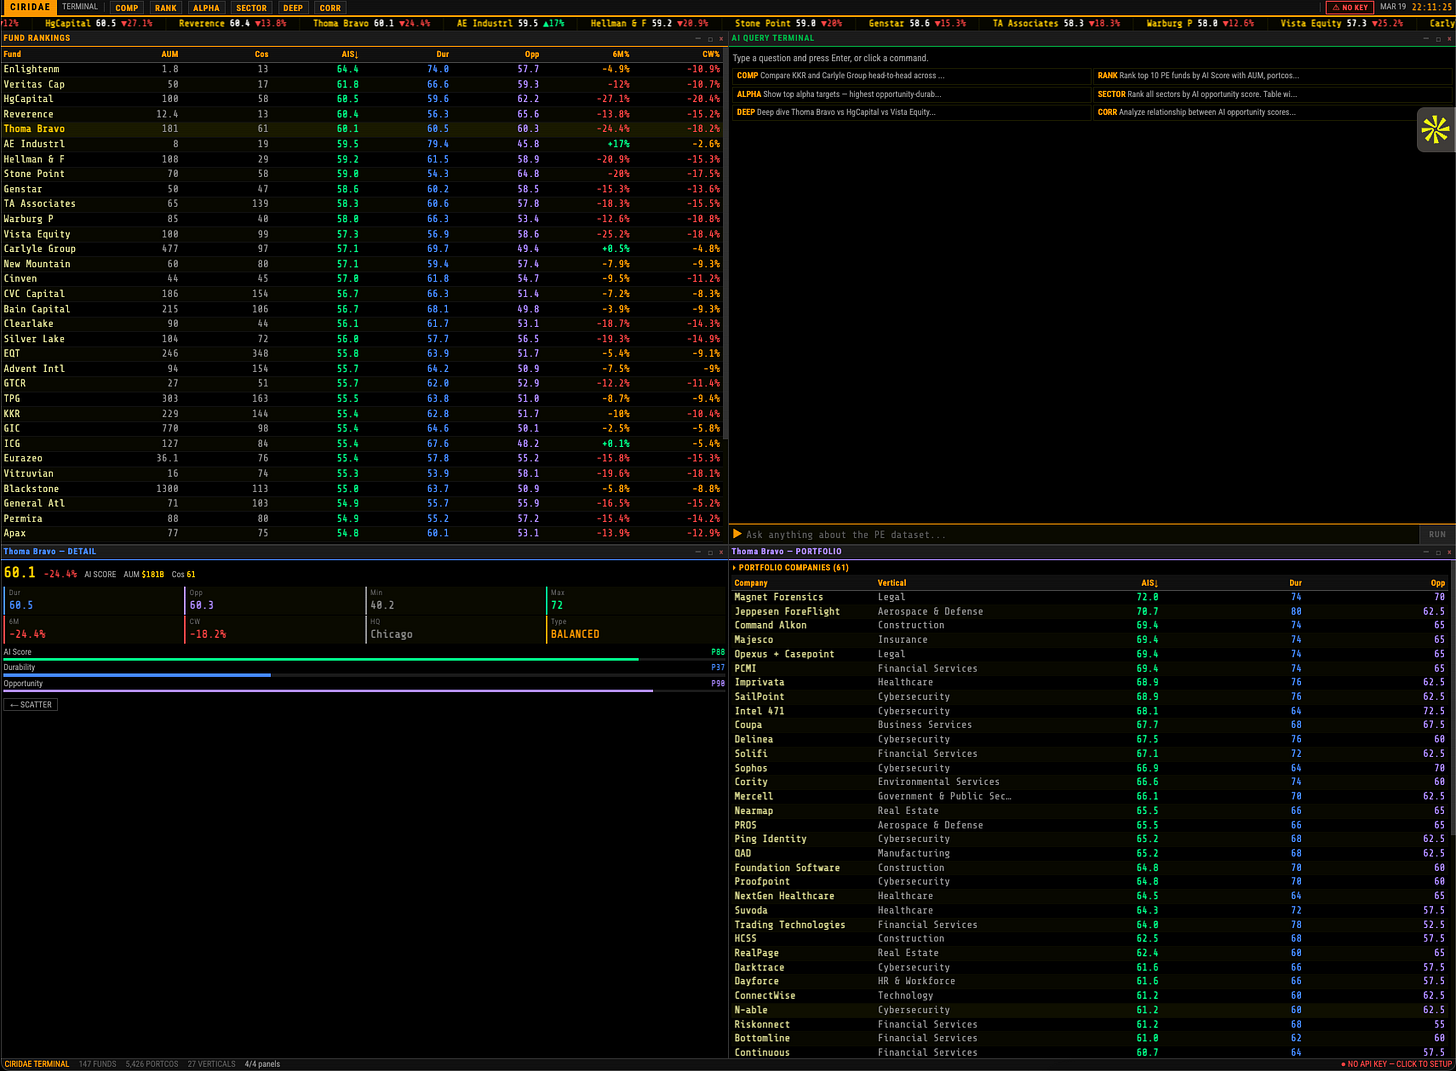Maximize the Fund Rankings panel
The width and height of the screenshot is (1456, 1071).
click(710, 38)
